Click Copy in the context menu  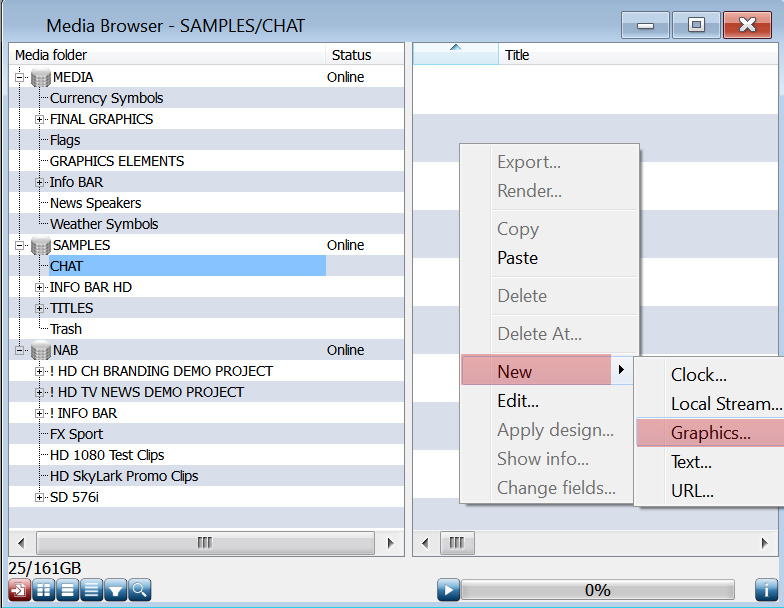tap(550, 229)
